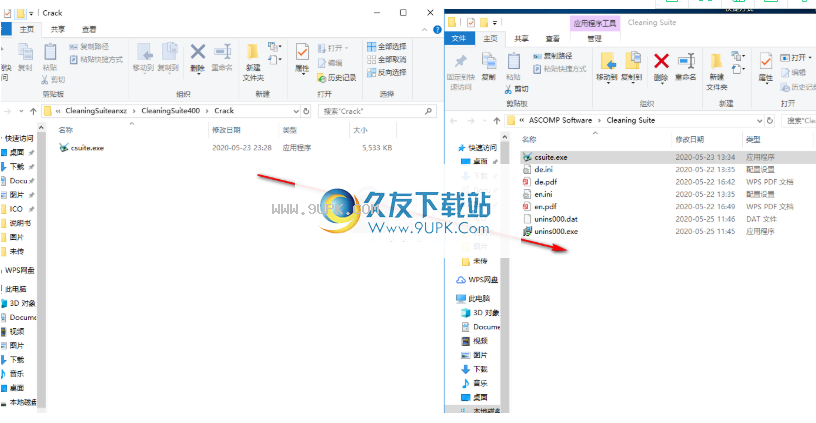Maximize the Crack window

pos(403,12)
